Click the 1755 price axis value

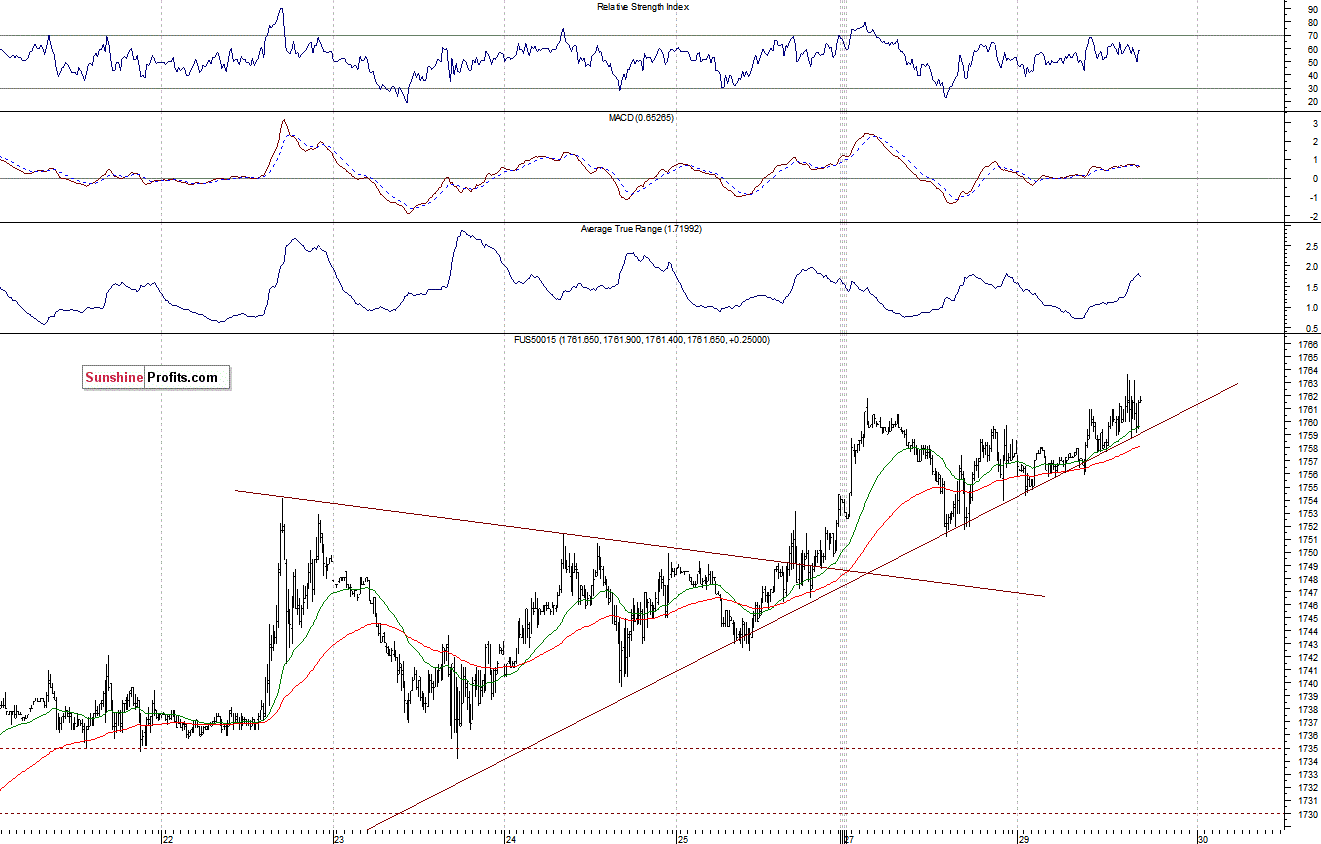pos(1307,488)
